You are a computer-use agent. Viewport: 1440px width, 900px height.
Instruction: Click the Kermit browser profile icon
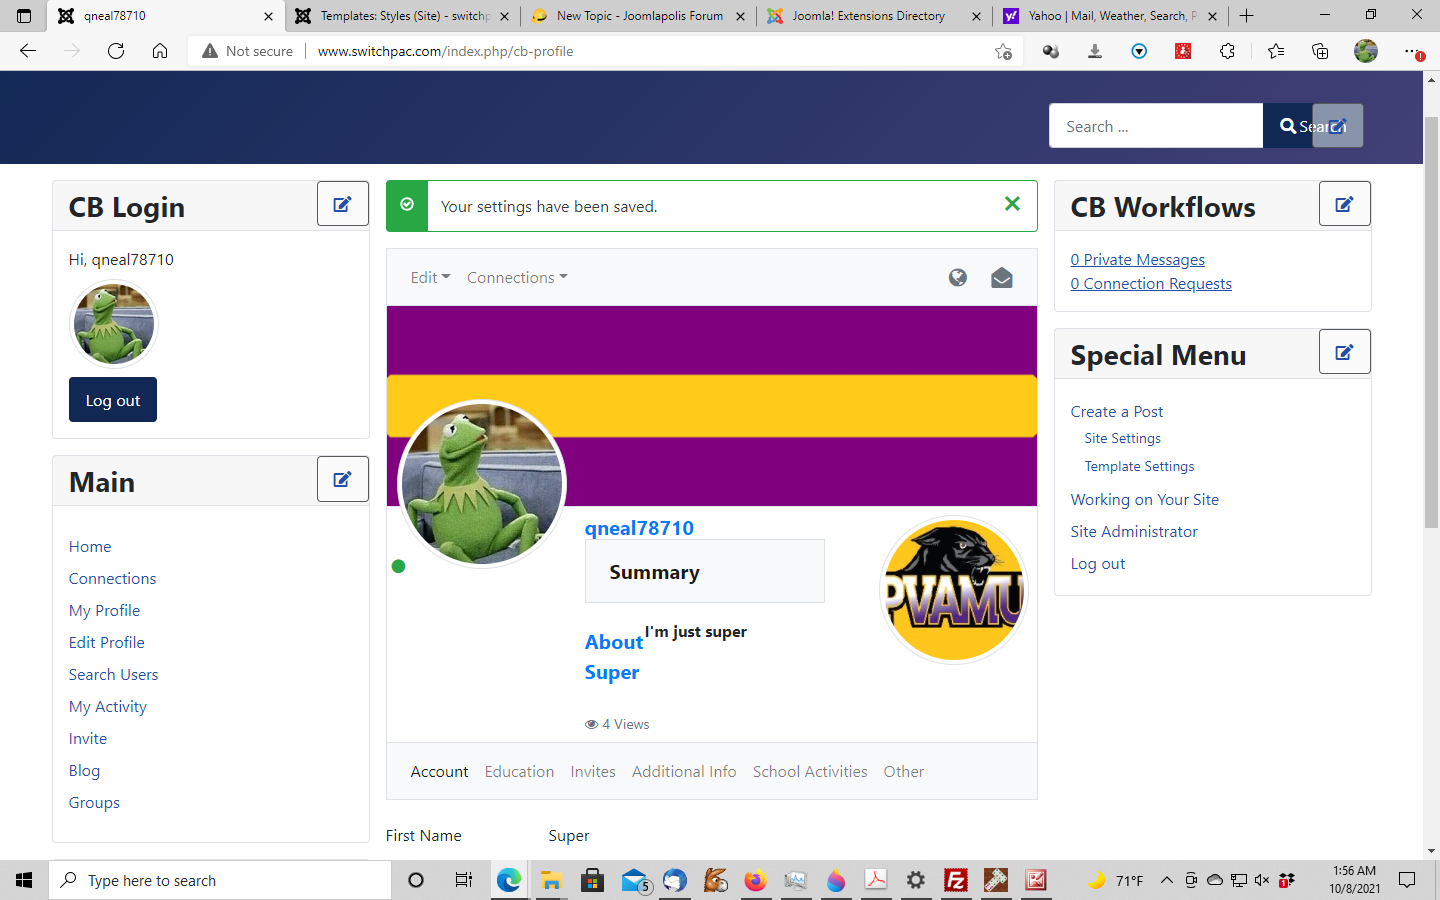1366,51
